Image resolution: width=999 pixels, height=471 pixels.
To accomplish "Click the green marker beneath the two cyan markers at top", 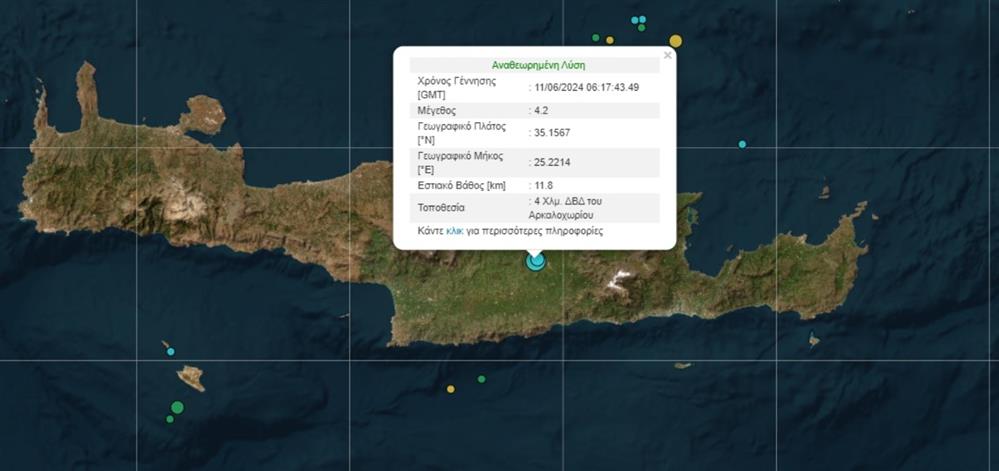I will pos(641,28).
